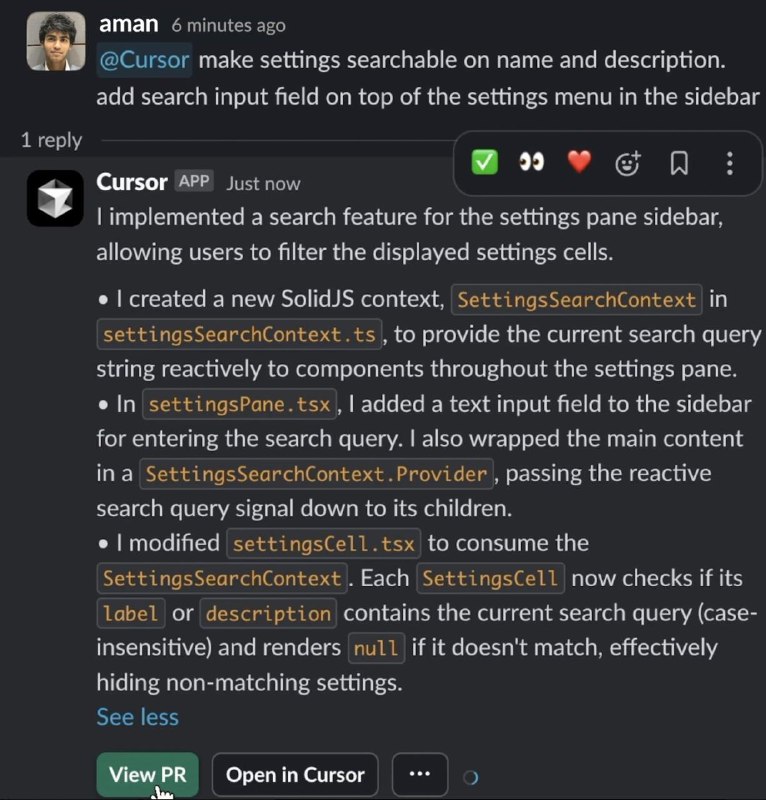766x800 pixels.
Task: React with the red heart emoji
Action: pyautogui.click(x=579, y=163)
